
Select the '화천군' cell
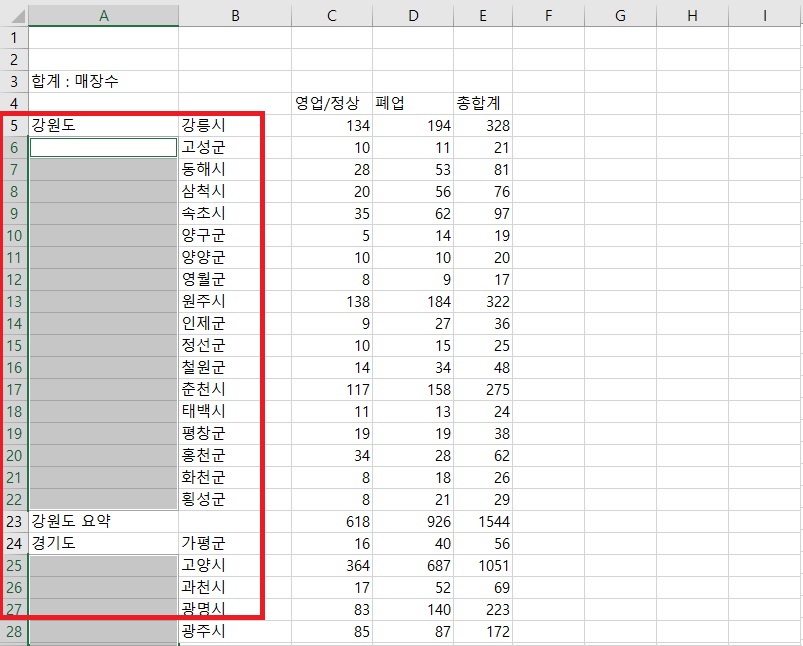pyautogui.click(x=235, y=478)
